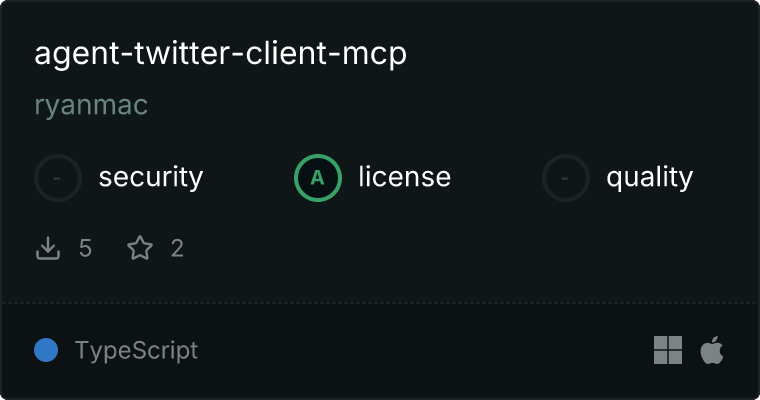This screenshot has height=400, width=760.
Task: Click the download count 5
Action: (x=85, y=248)
